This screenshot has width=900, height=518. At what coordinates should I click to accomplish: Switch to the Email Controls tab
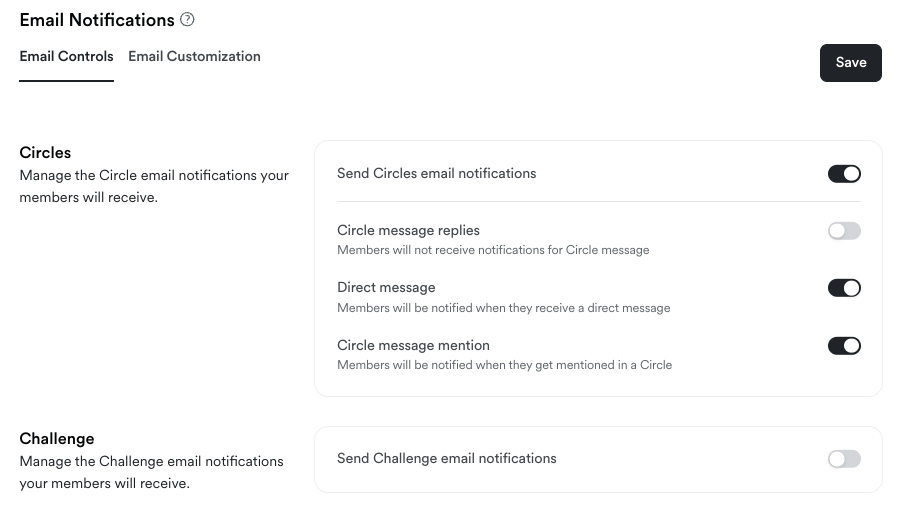pyautogui.click(x=66, y=57)
